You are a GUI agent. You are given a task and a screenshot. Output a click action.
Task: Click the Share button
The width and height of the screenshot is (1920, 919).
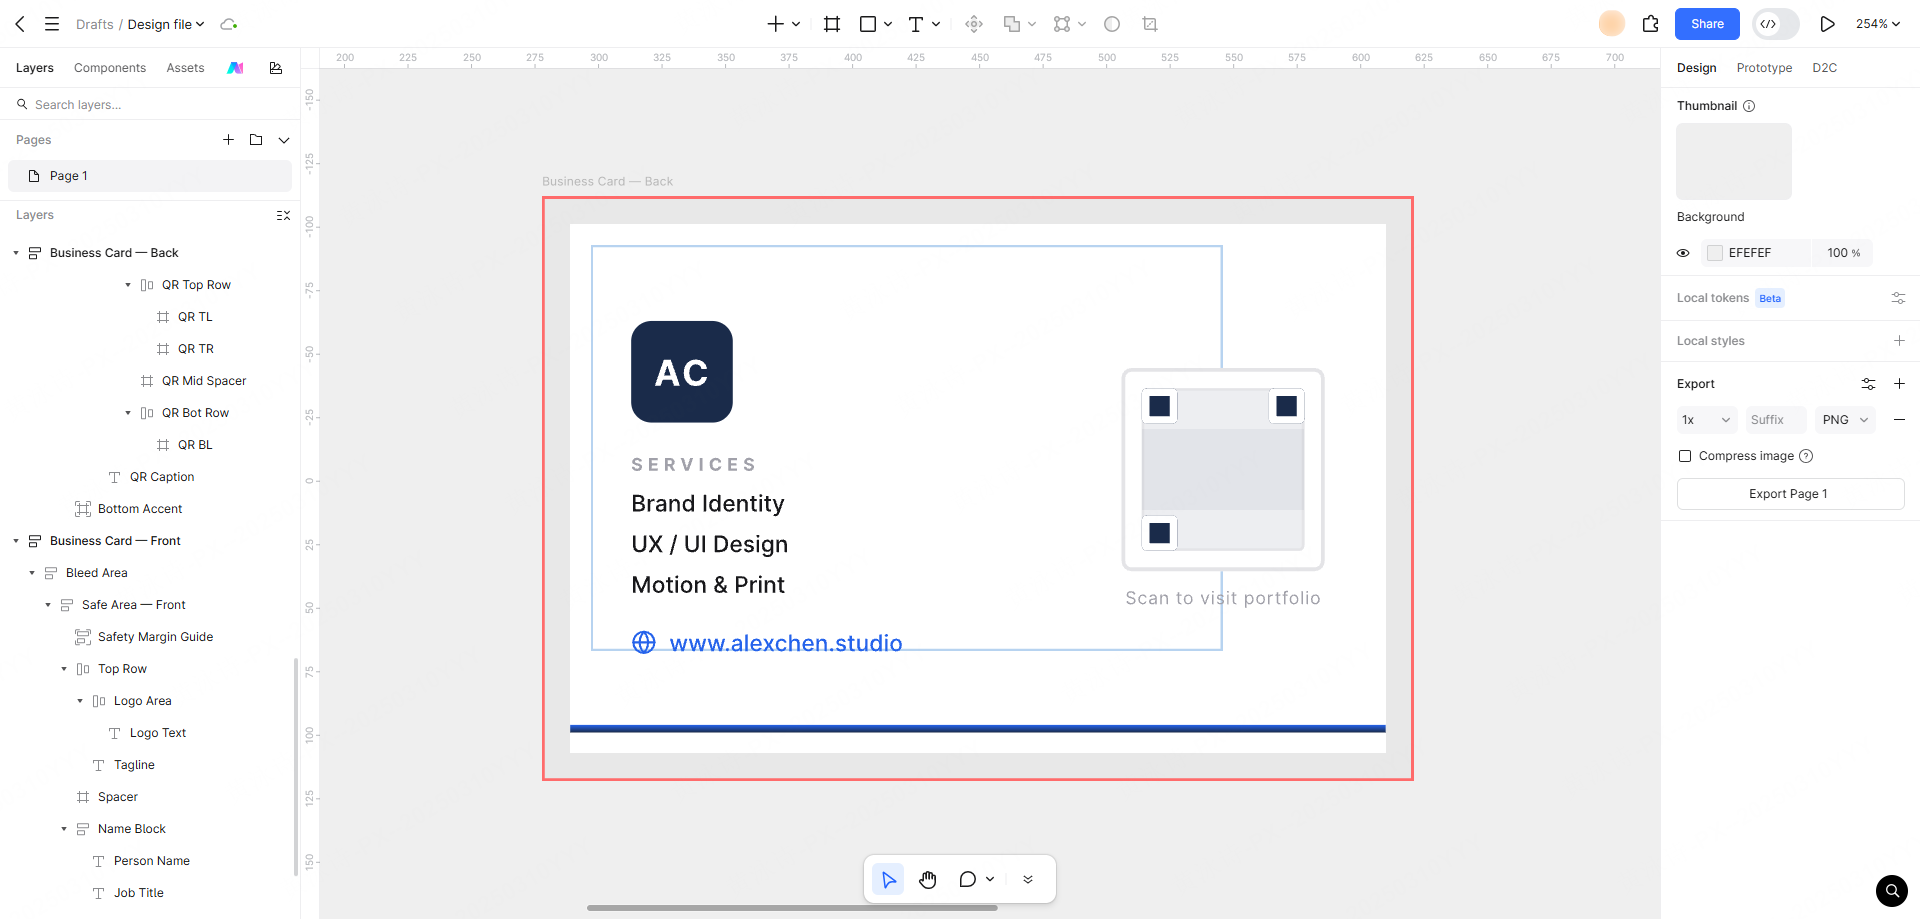(x=1707, y=24)
